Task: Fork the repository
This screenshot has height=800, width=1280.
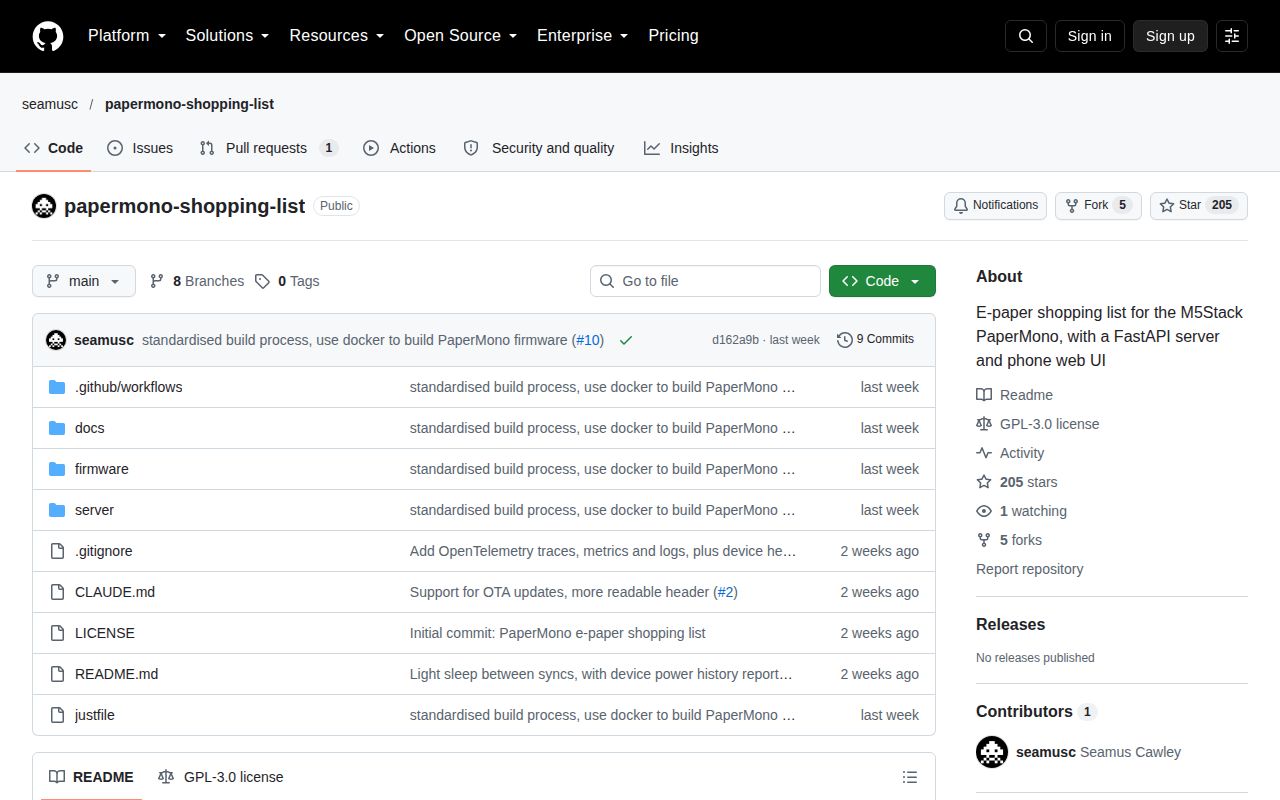Action: click(1098, 205)
